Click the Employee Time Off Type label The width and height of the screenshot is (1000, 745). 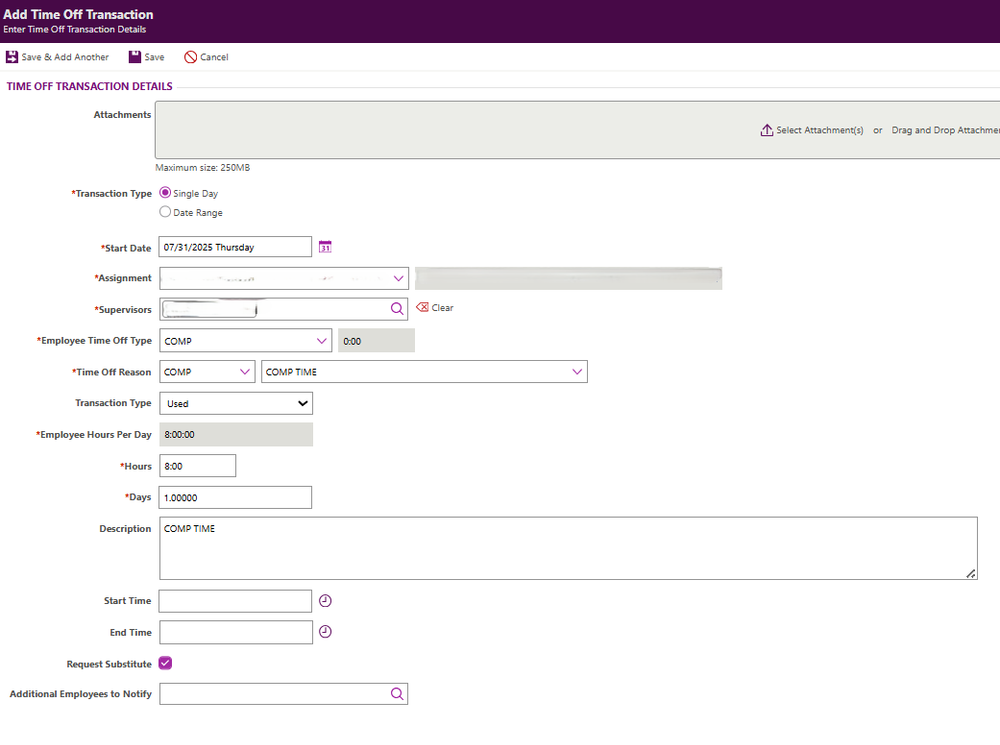(x=94, y=341)
